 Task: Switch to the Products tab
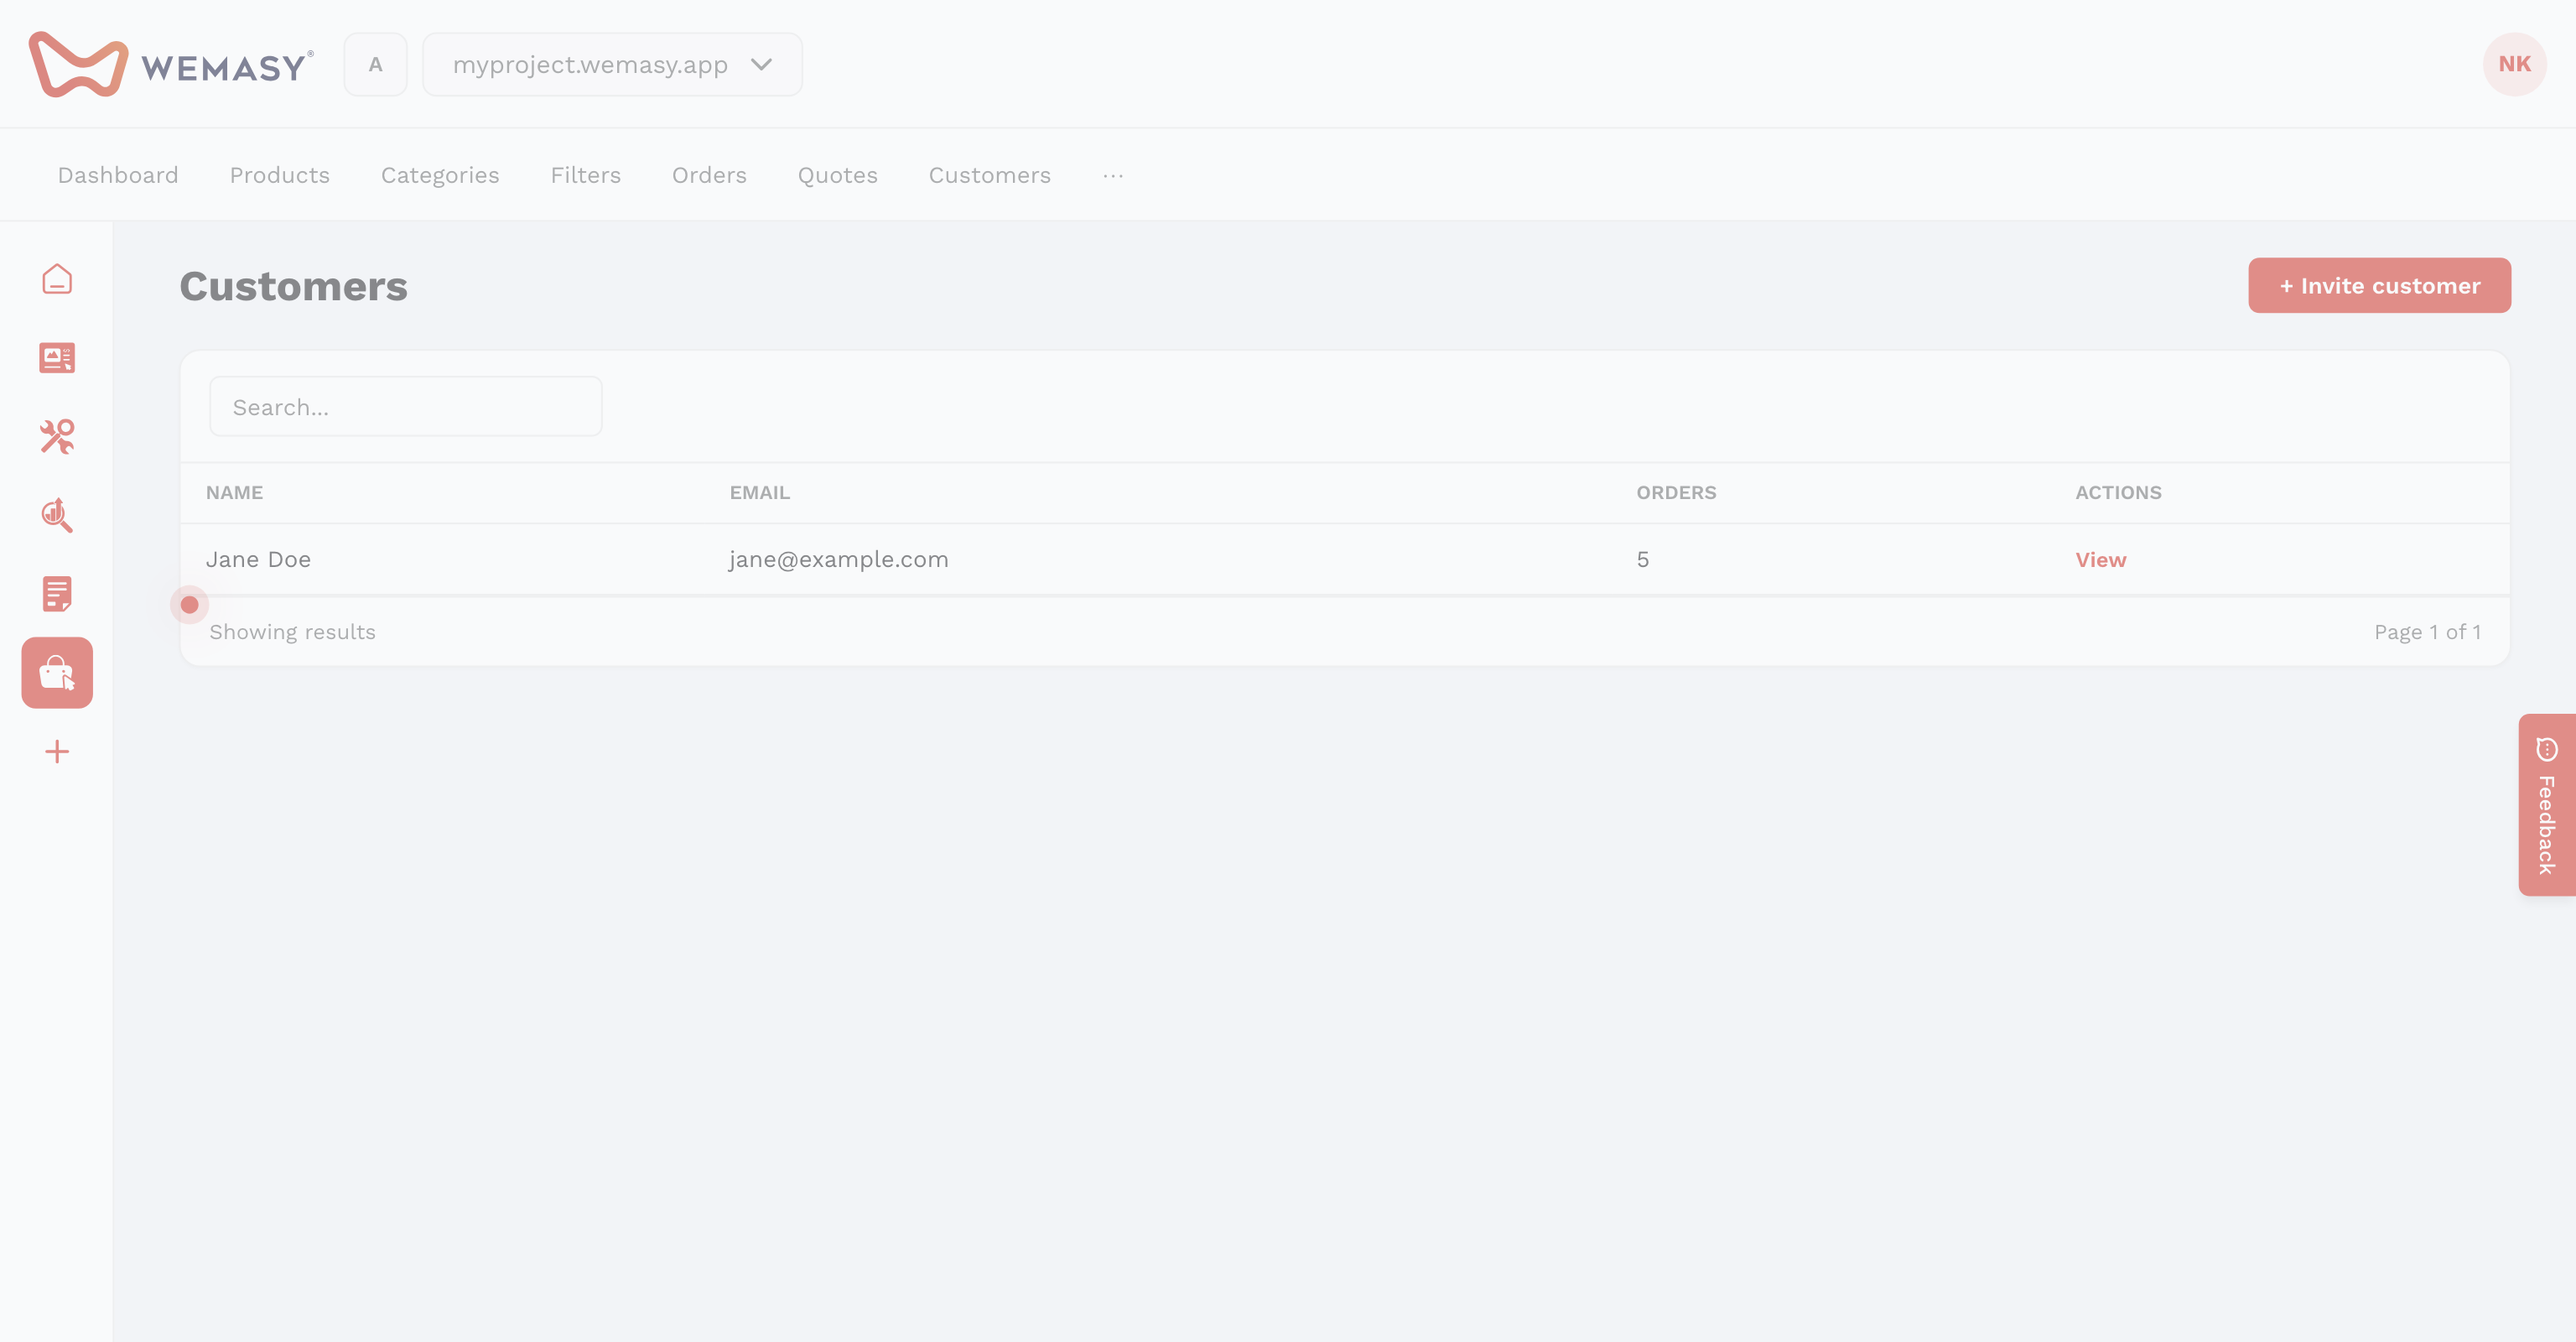click(280, 175)
